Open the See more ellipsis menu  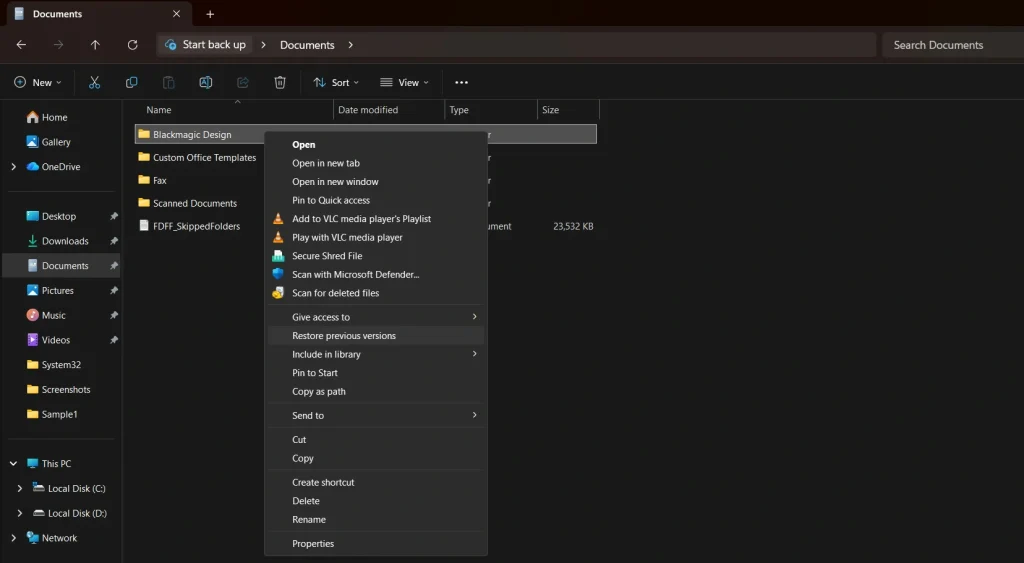tap(462, 82)
